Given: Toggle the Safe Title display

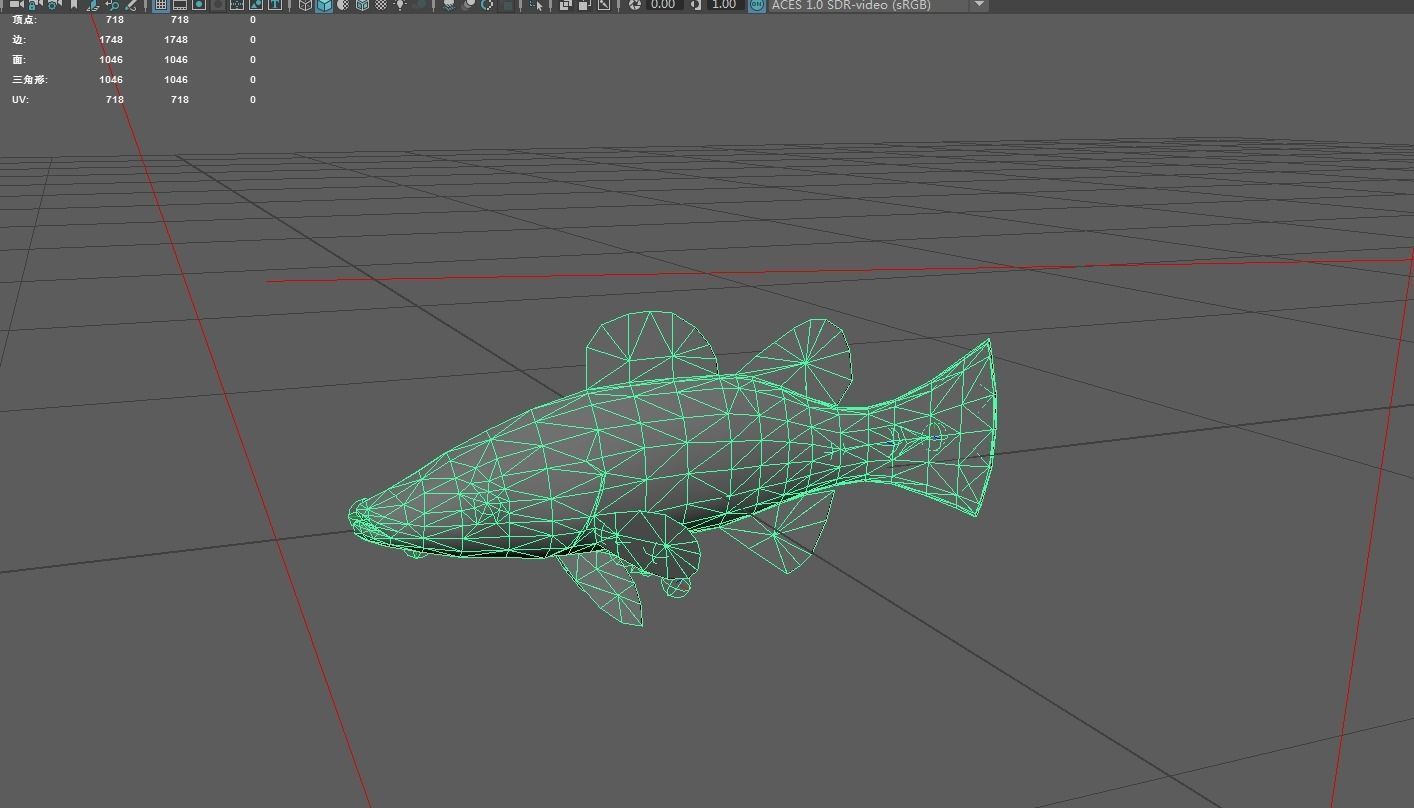Looking at the screenshot, I should 274,5.
